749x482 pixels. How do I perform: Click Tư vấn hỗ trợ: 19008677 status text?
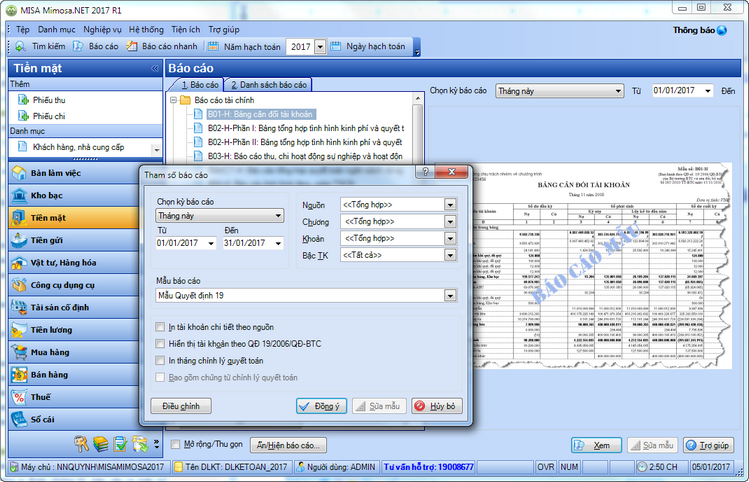[x=428, y=467]
